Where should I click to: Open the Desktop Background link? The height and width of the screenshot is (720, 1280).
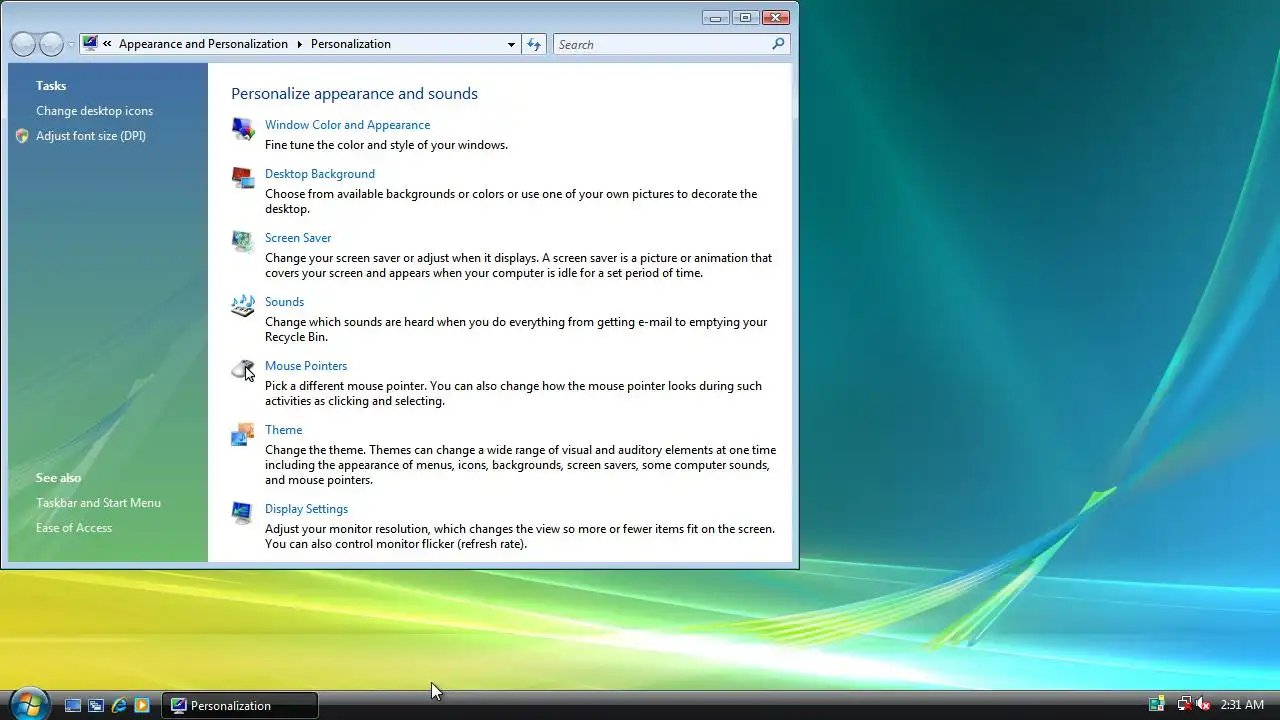coord(320,174)
